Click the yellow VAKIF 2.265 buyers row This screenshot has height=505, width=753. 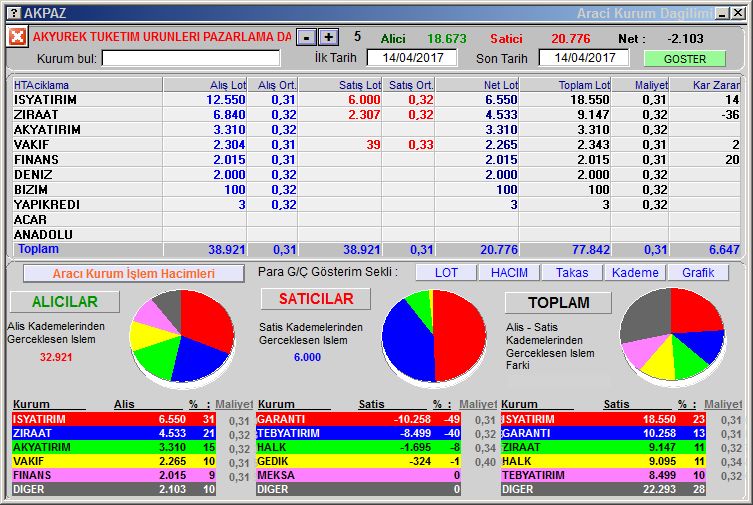tap(114, 461)
